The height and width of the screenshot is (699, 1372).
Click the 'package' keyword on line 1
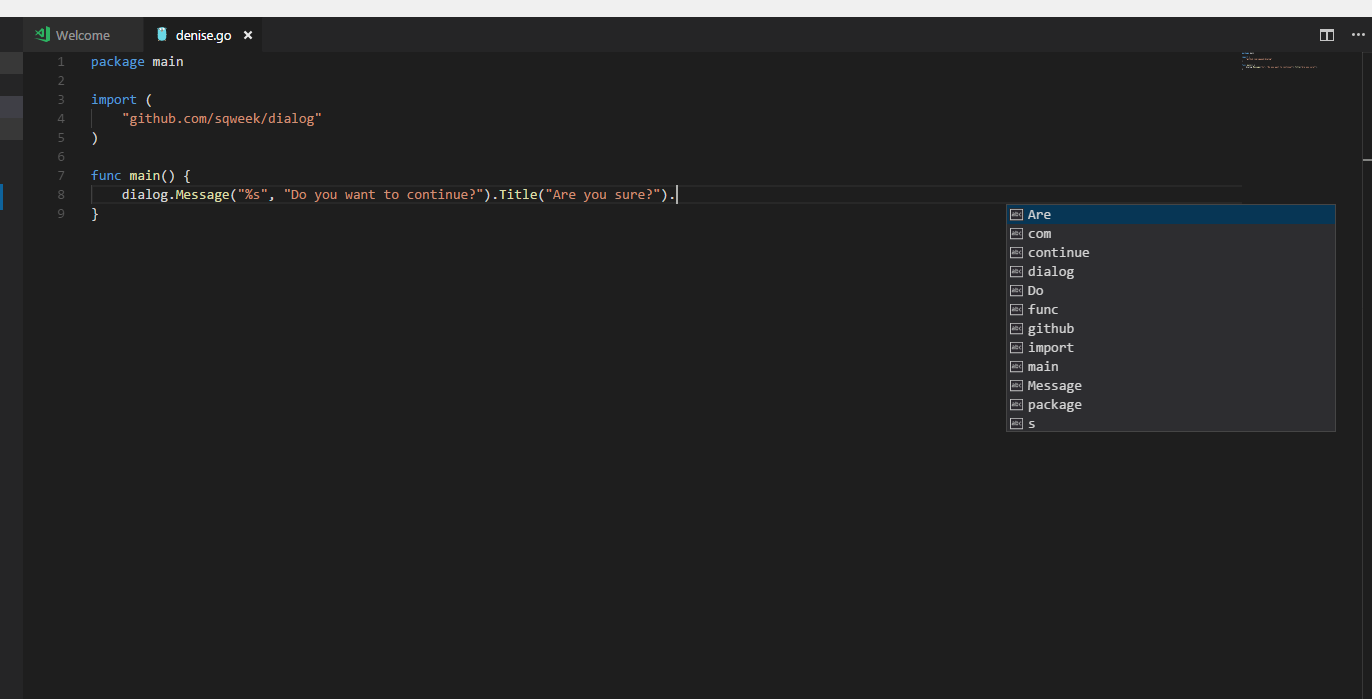pyautogui.click(x=117, y=61)
